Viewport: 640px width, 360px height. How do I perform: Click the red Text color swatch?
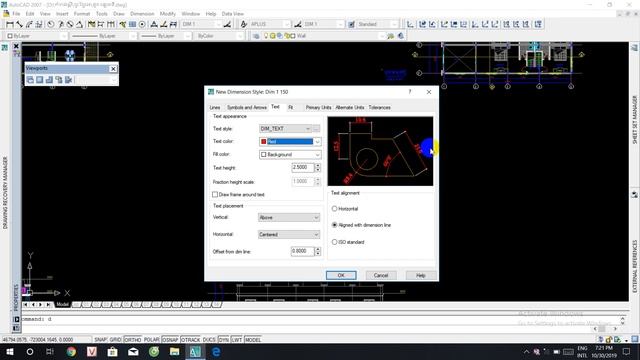tap(264, 142)
